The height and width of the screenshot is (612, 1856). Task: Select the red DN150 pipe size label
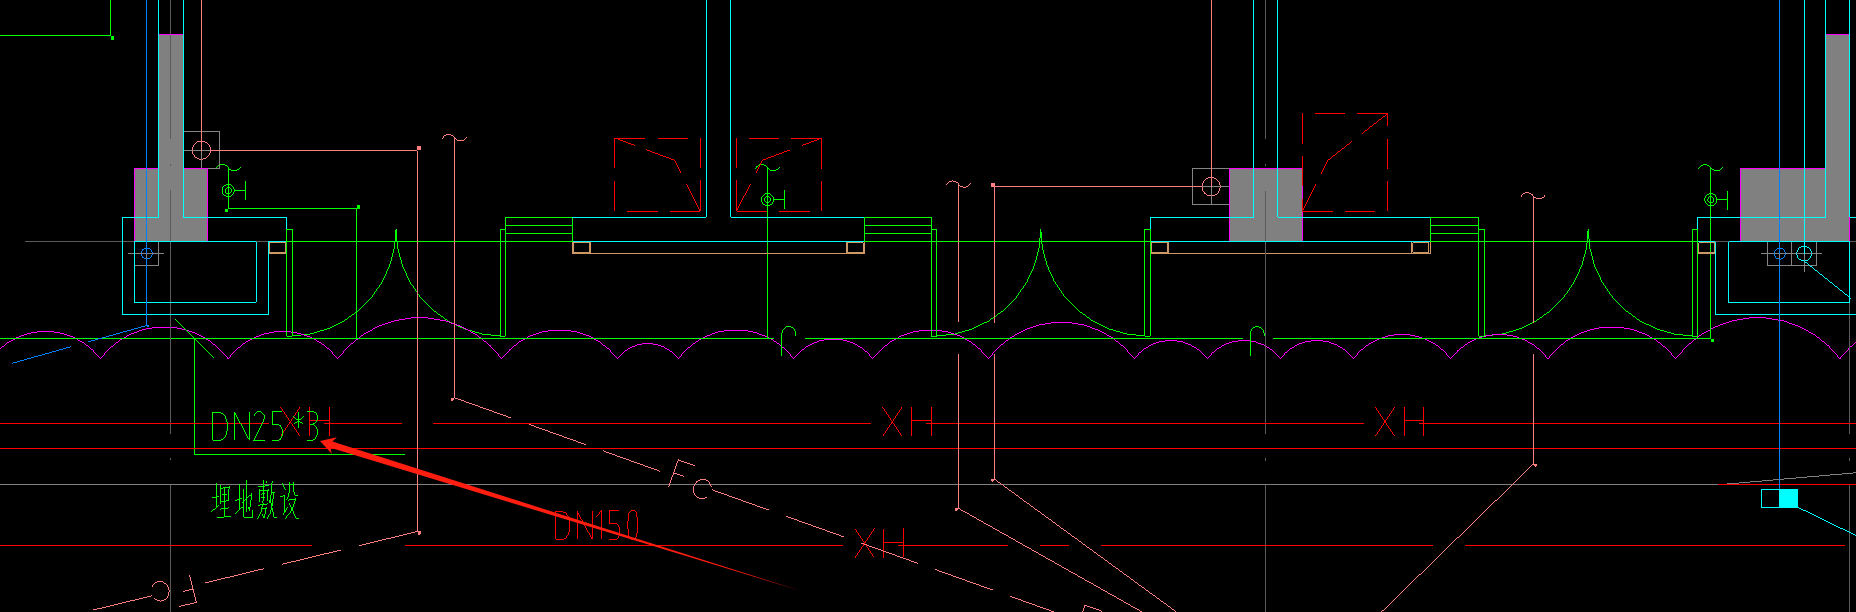tap(597, 525)
